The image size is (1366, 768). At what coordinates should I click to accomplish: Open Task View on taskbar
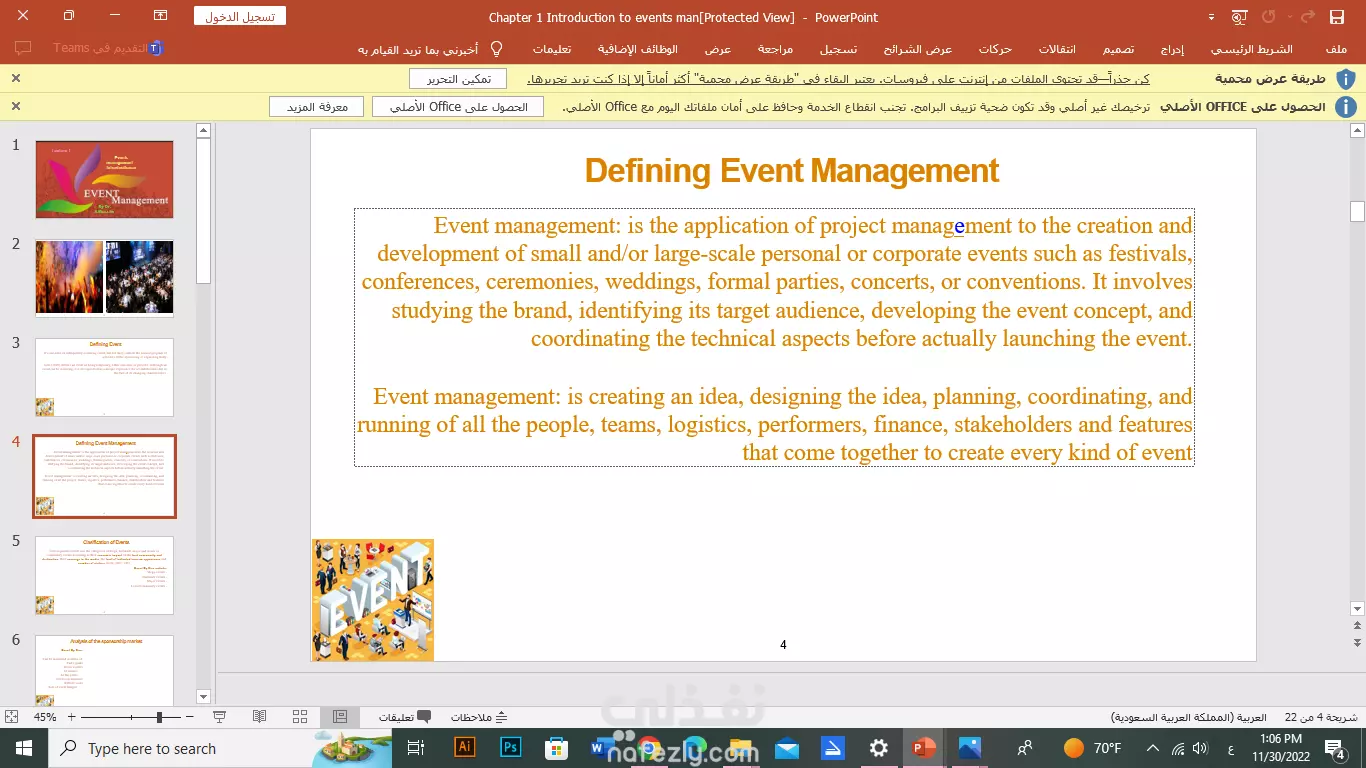pyautogui.click(x=417, y=748)
